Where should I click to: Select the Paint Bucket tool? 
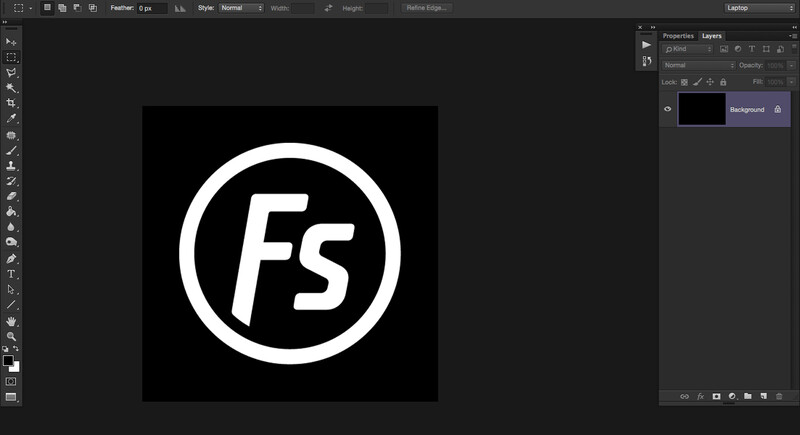point(11,212)
